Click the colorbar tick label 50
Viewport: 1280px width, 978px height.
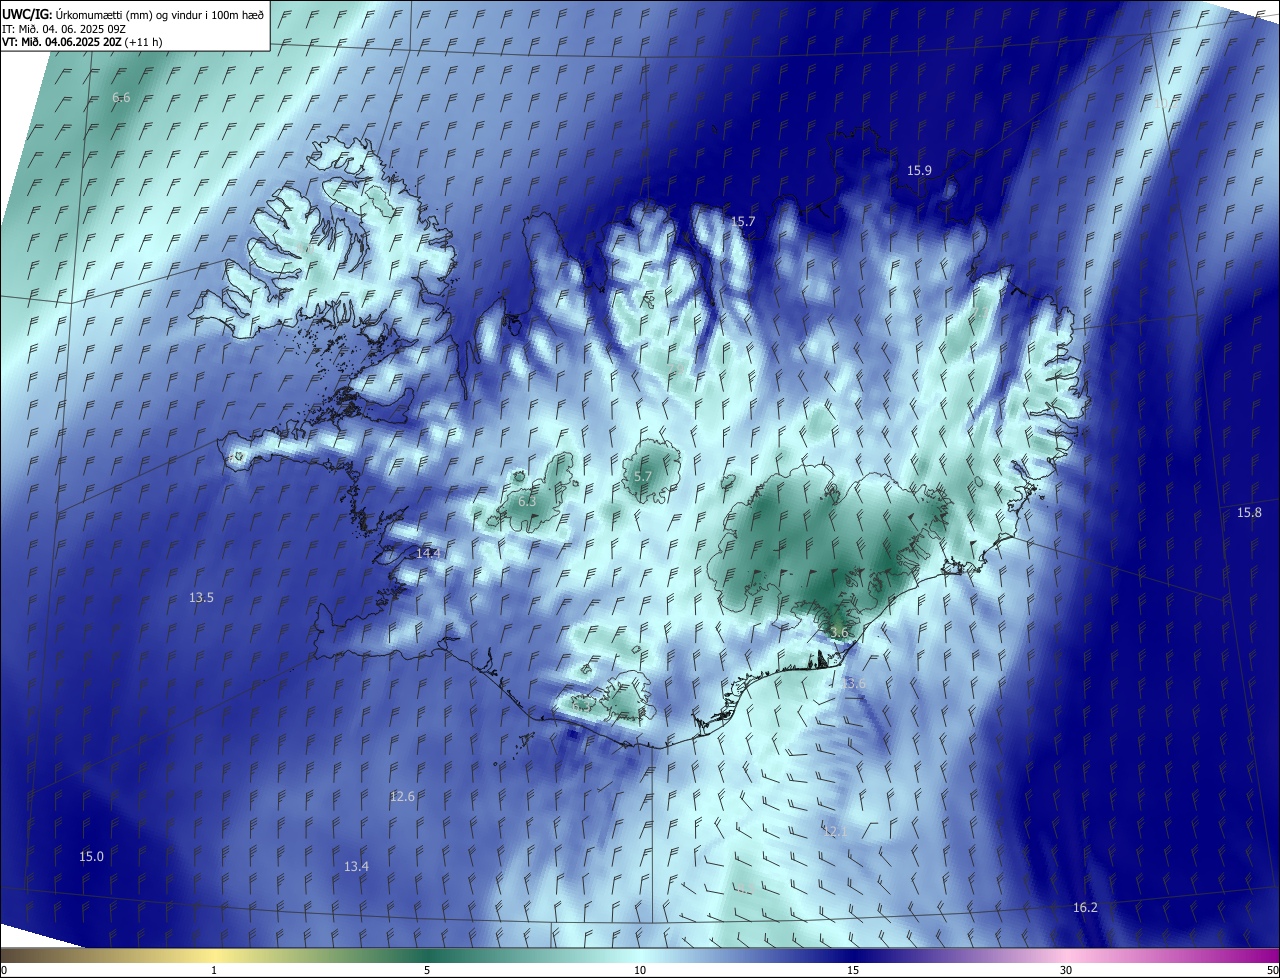(1271, 970)
